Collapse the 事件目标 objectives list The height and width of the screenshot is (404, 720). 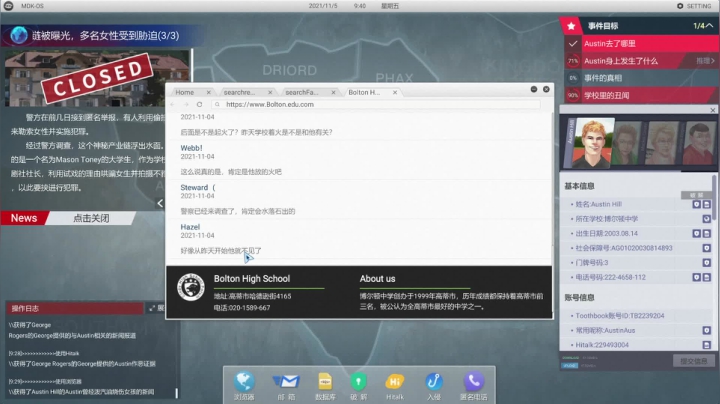[x=710, y=26]
